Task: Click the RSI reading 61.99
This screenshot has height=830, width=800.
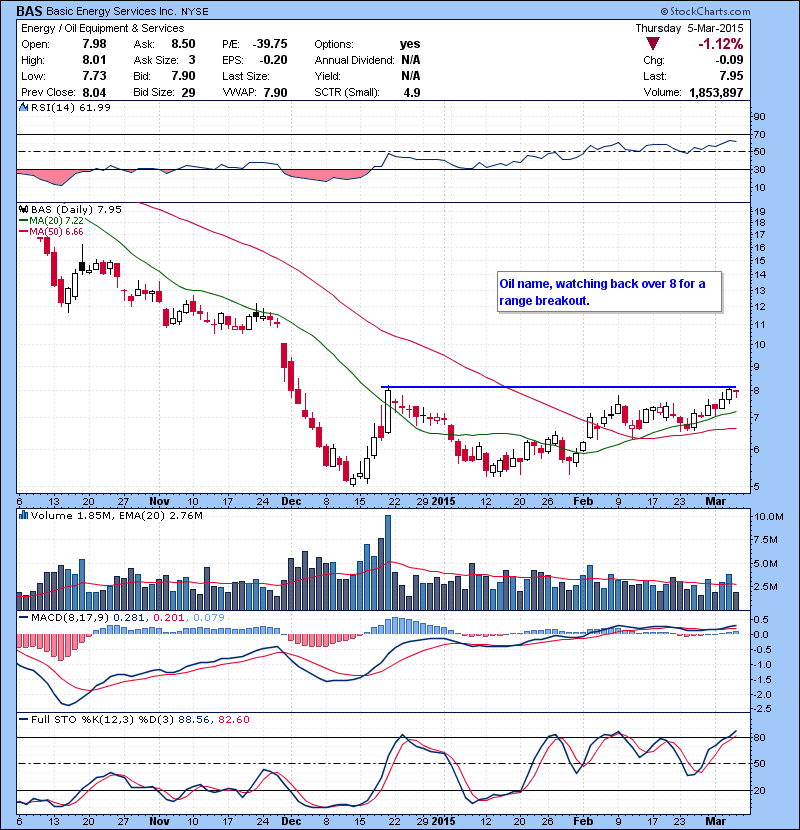Action: (x=95, y=107)
